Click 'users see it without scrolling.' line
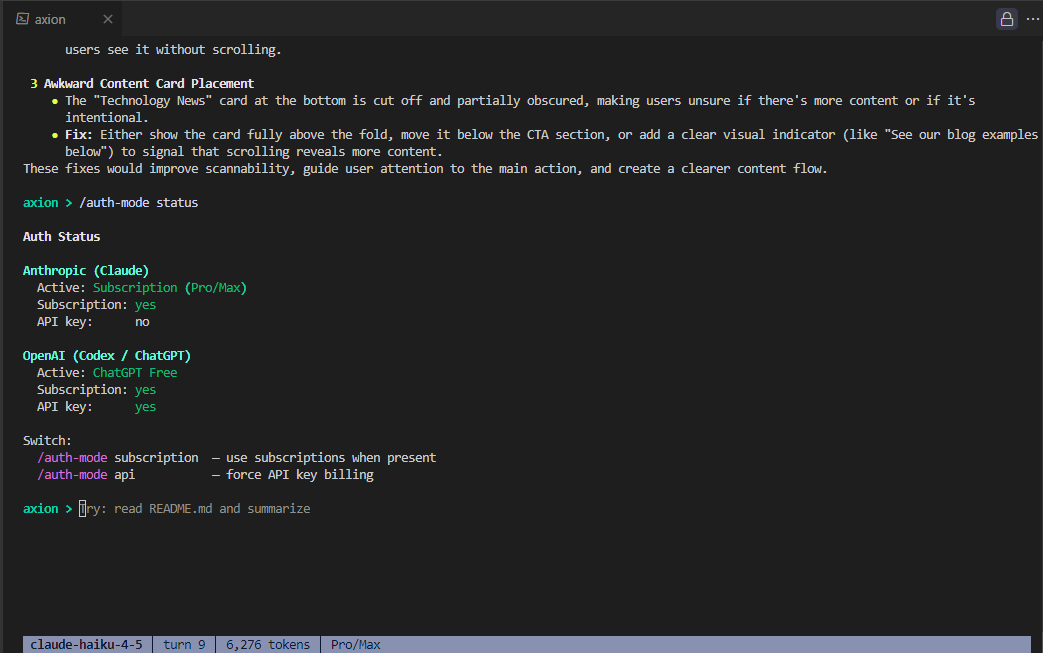 (x=173, y=50)
